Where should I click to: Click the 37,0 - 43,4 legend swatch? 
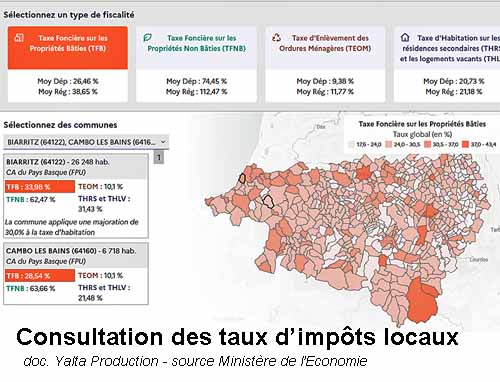[x=466, y=144]
